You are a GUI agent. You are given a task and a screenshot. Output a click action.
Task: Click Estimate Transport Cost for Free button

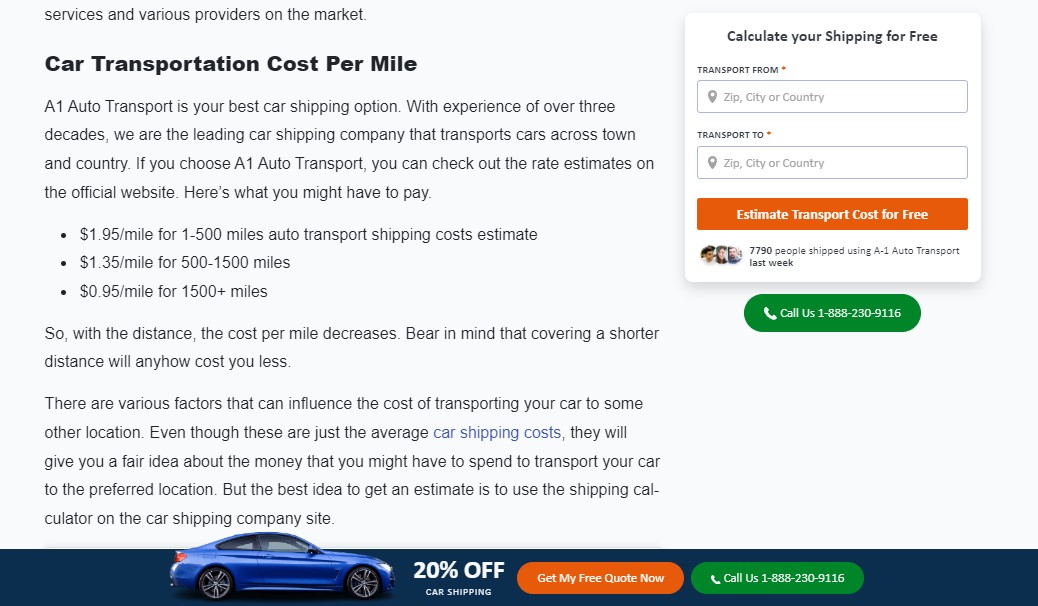832,214
